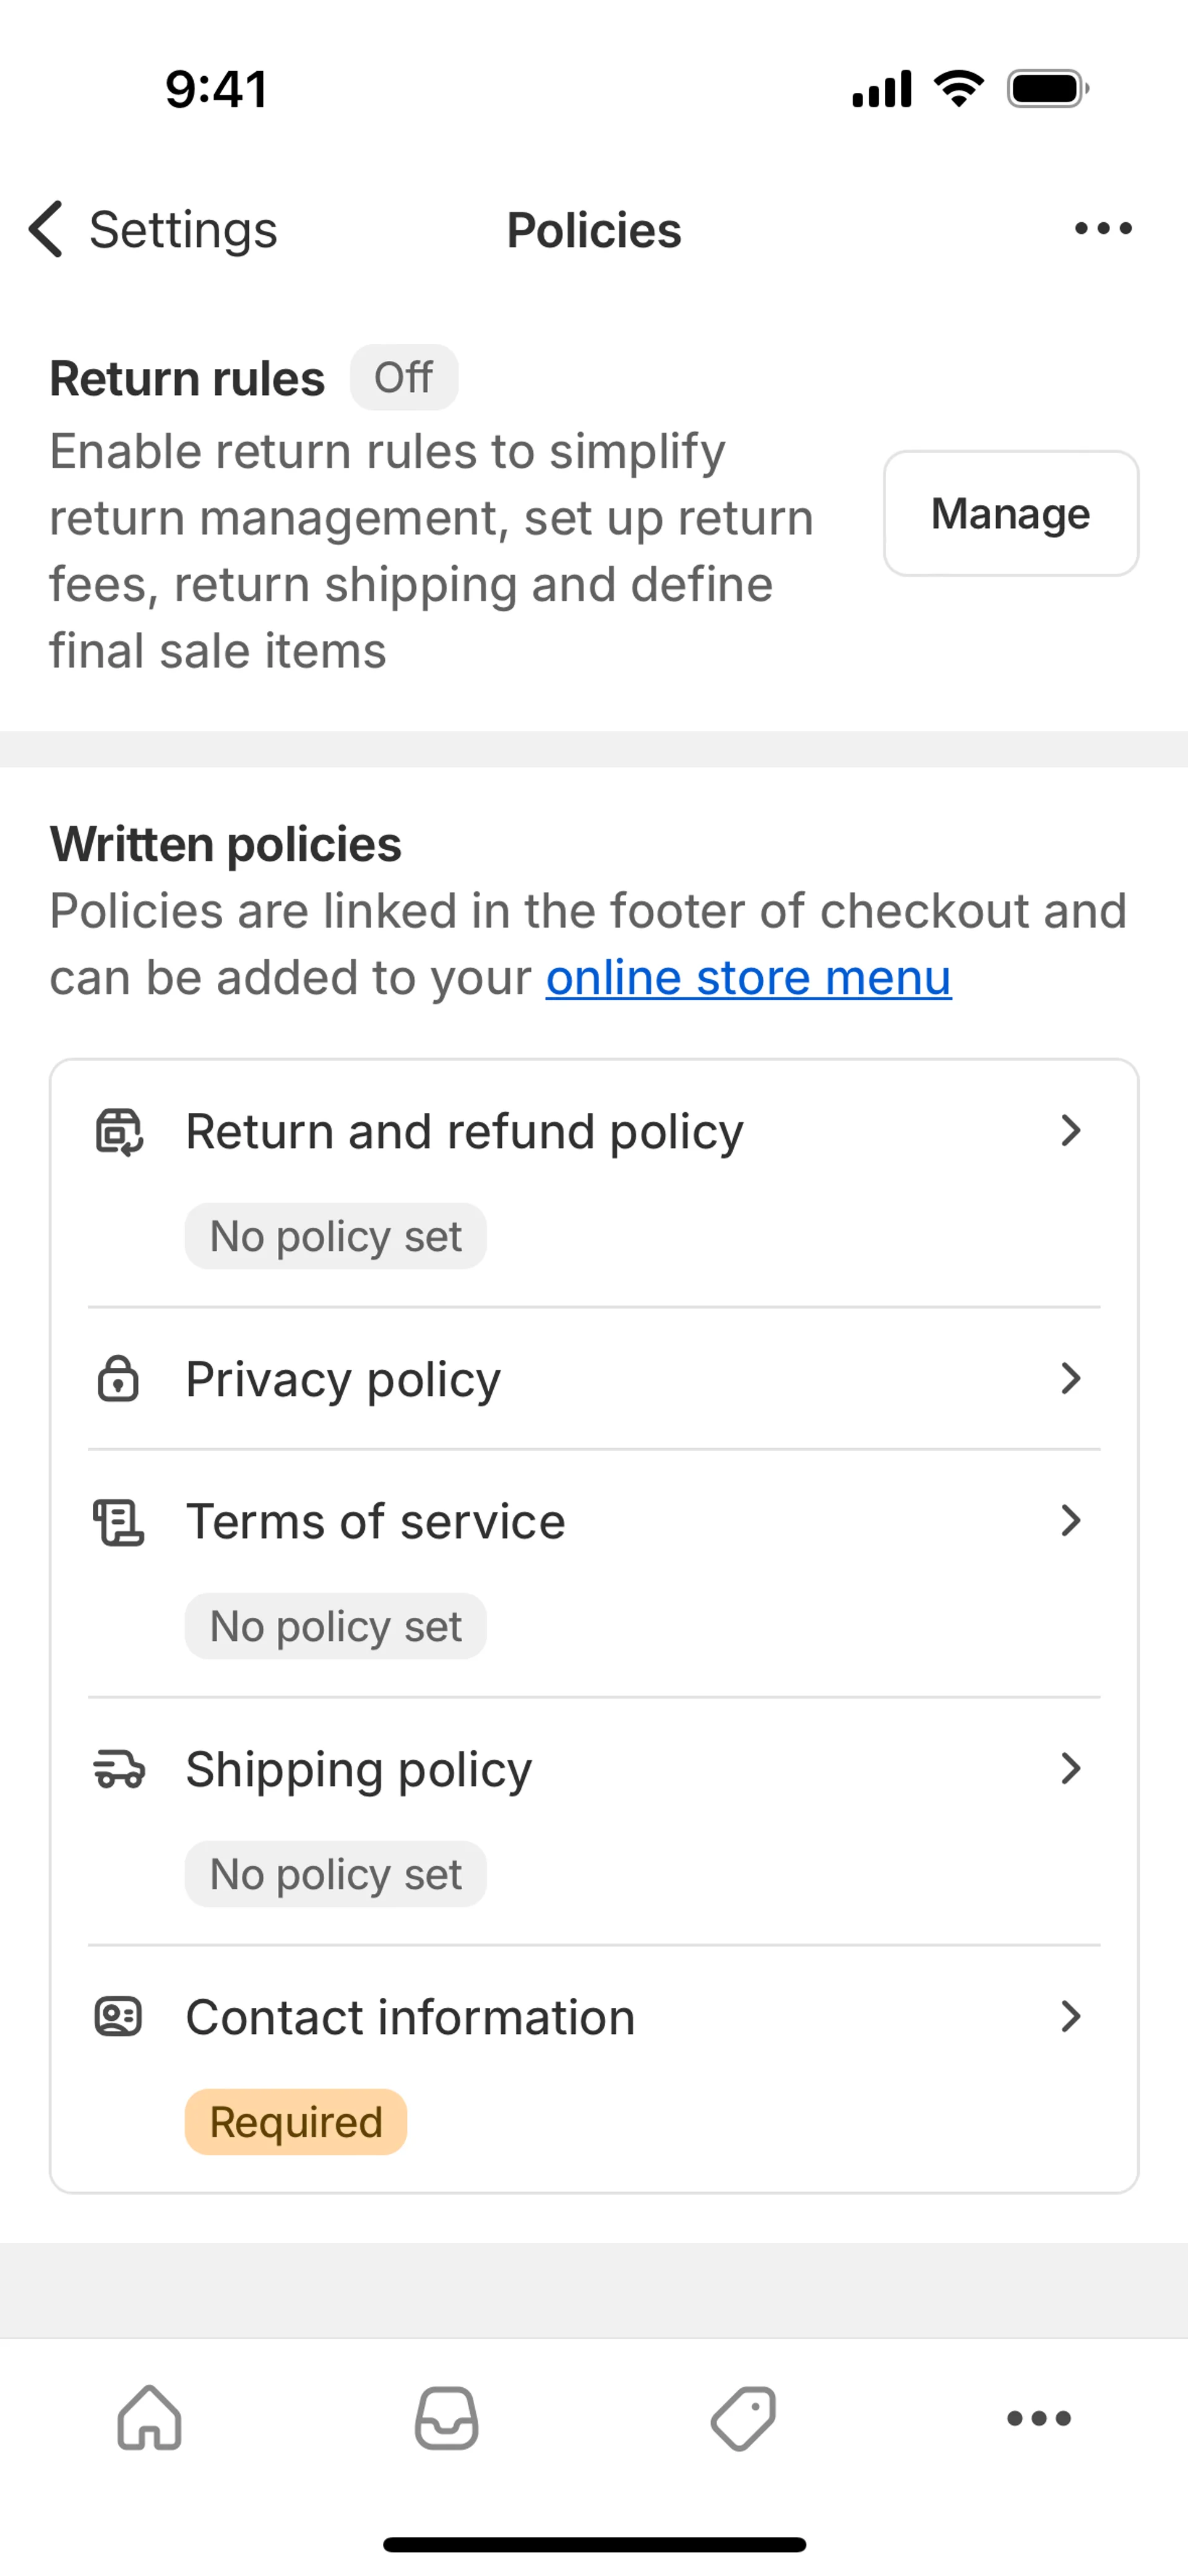
Task: Expand Return and refund policy chevron
Action: 1070,1131
